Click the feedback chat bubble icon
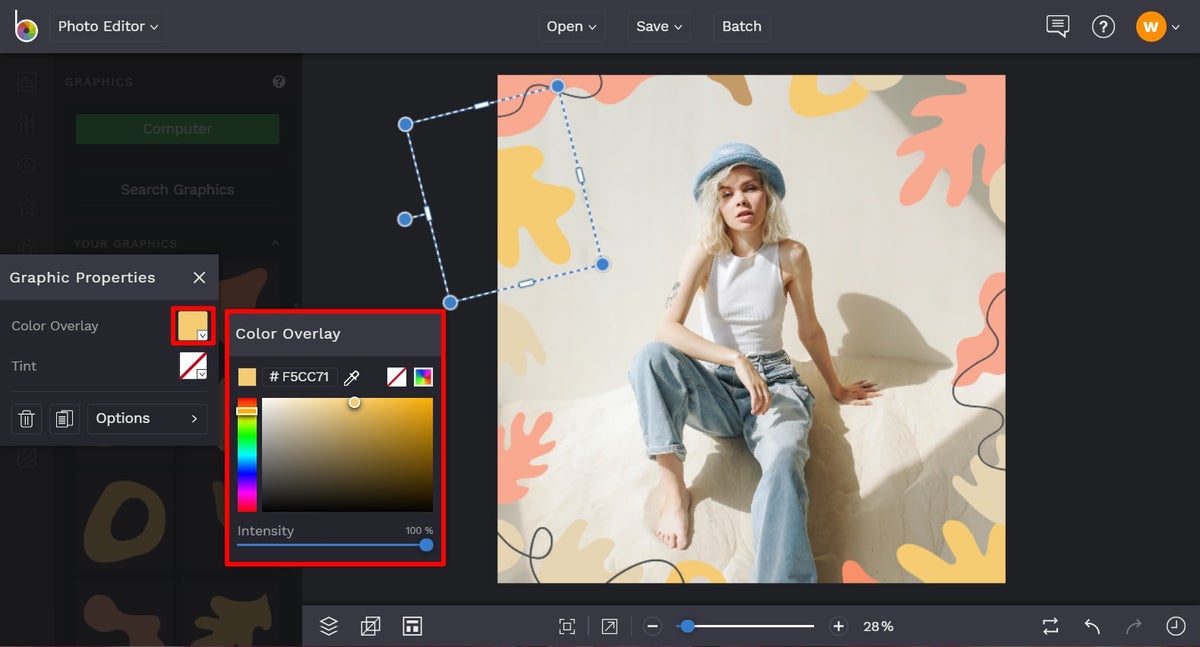 click(x=1057, y=26)
